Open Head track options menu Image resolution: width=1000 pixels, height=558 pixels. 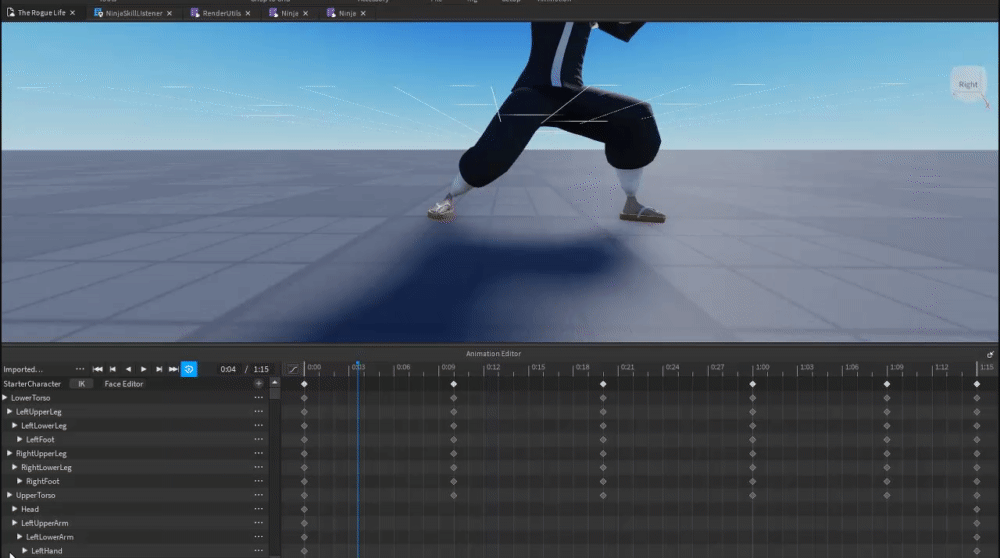tap(258, 509)
